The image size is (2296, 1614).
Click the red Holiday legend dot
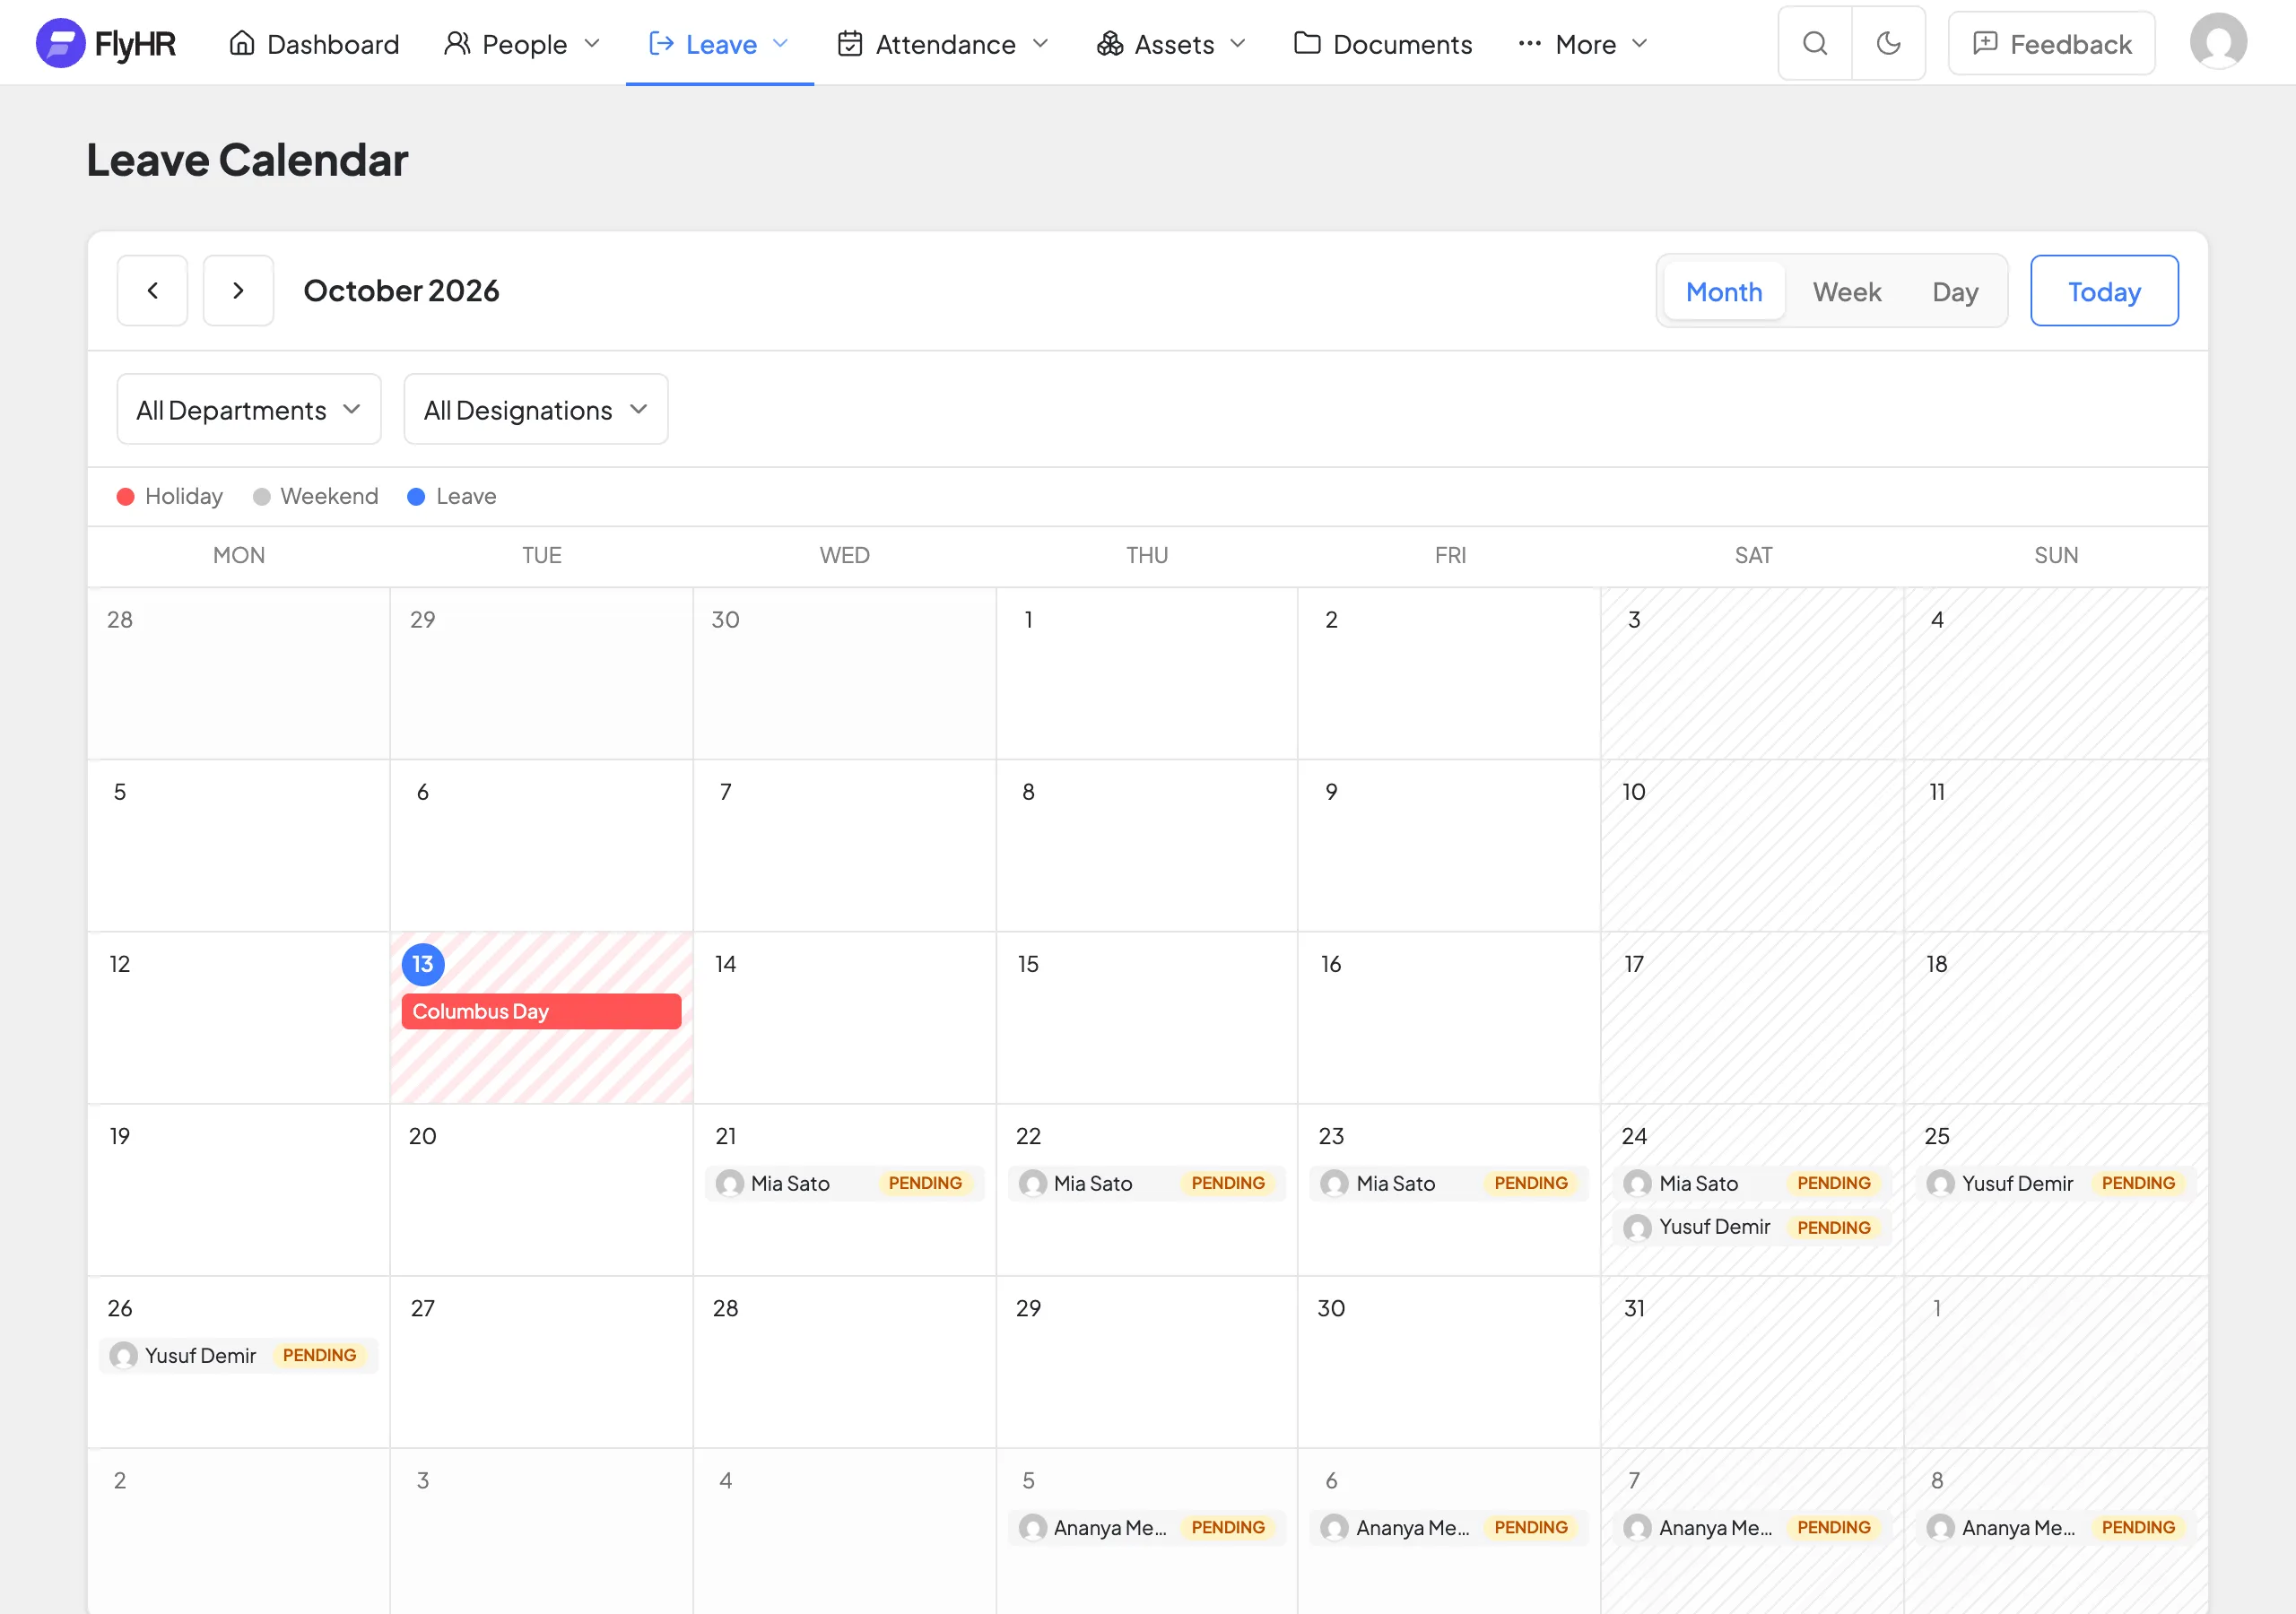click(x=125, y=496)
